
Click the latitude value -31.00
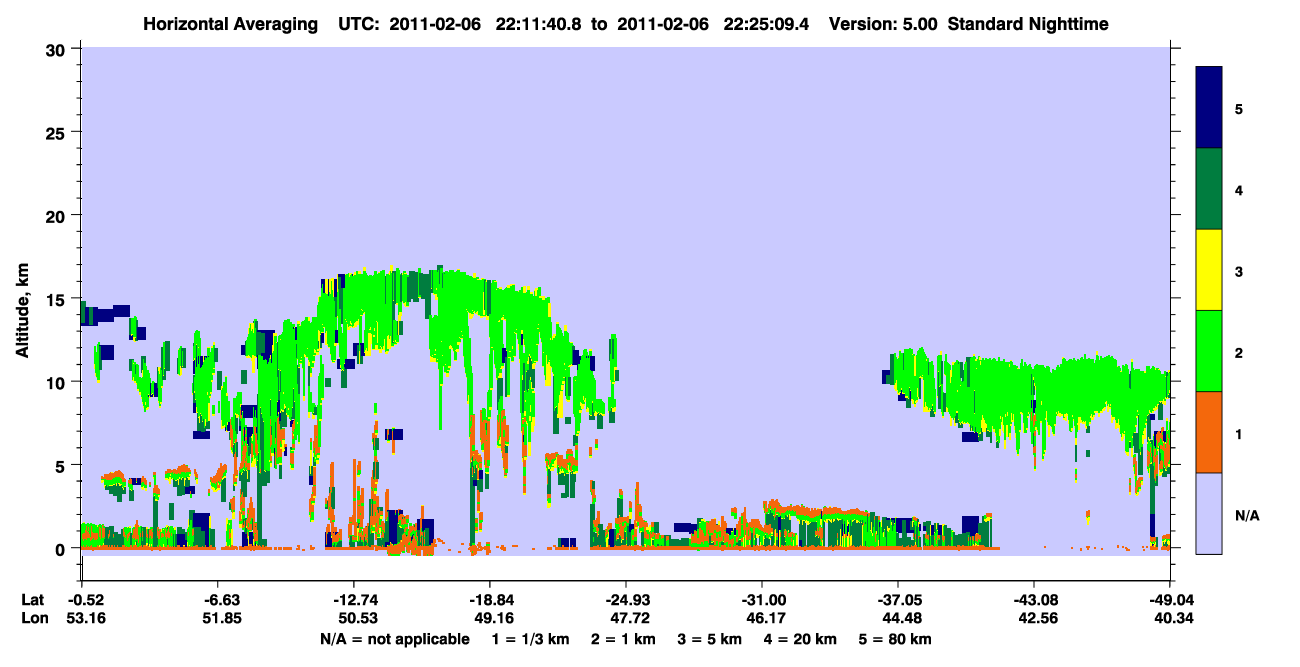[x=762, y=600]
